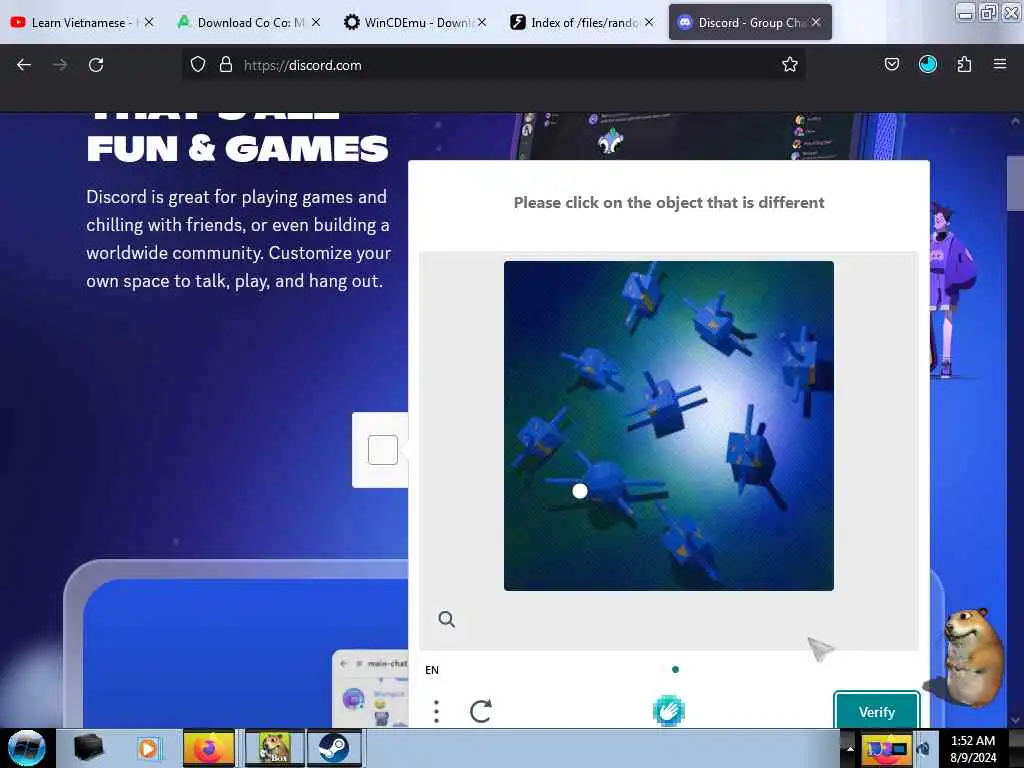Reload the Discord page
The width and height of the screenshot is (1024, 768).
point(96,65)
